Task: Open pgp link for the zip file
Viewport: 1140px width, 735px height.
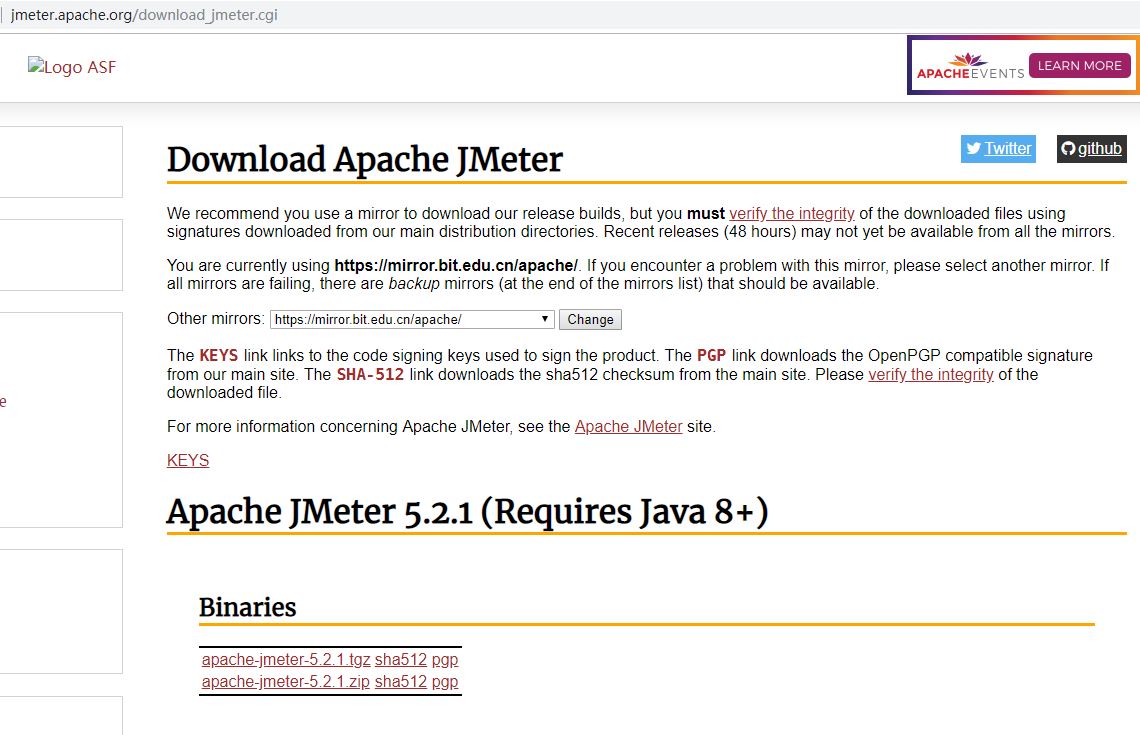Action: pos(445,681)
